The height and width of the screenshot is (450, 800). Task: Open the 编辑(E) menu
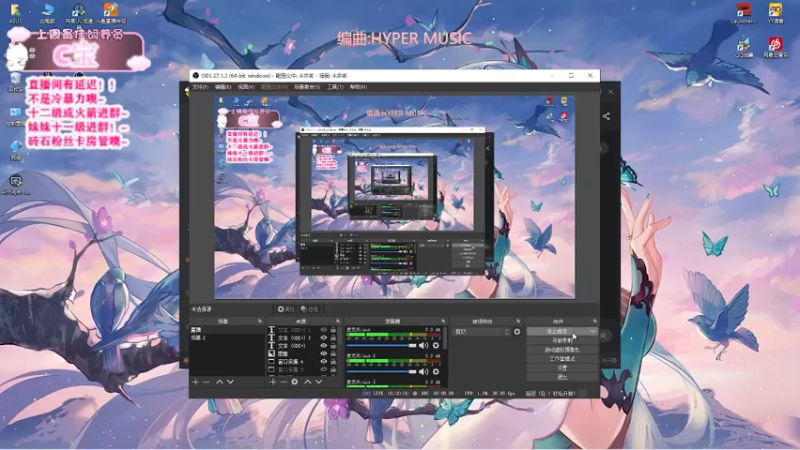coord(223,87)
